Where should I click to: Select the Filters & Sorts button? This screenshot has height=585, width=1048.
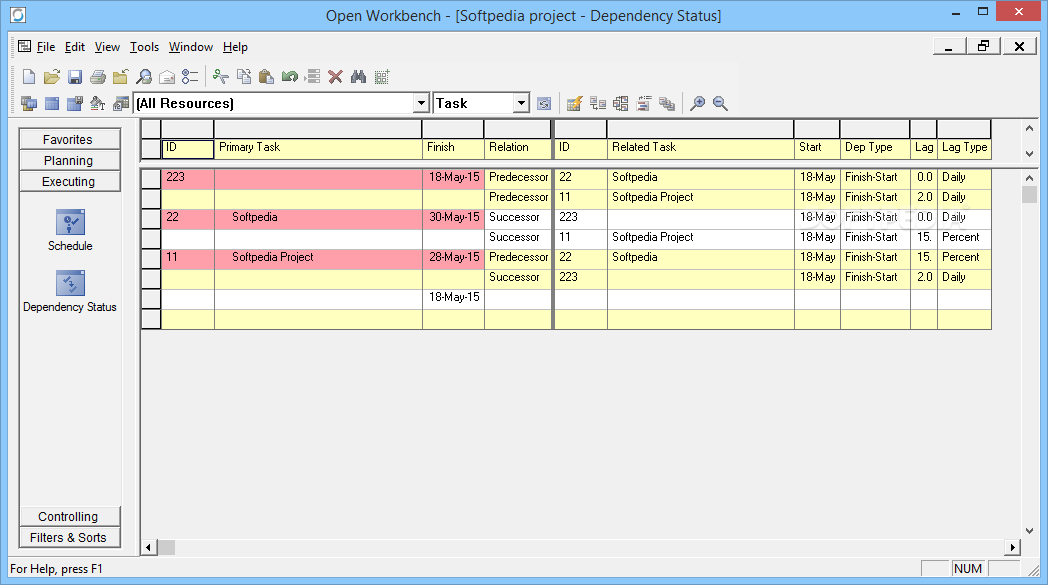click(70, 538)
